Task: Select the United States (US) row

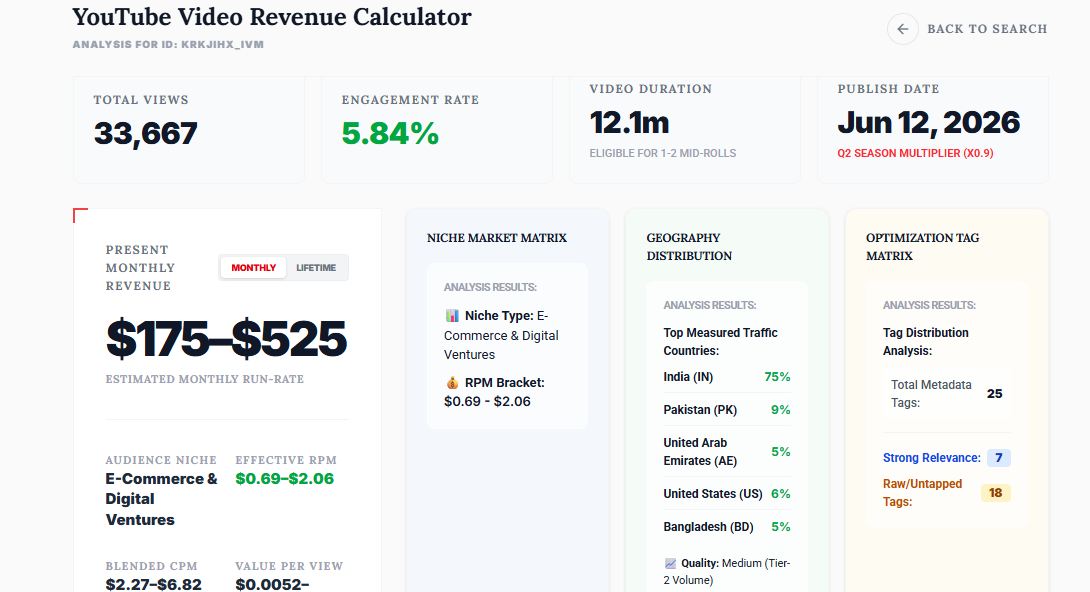Action: point(726,493)
